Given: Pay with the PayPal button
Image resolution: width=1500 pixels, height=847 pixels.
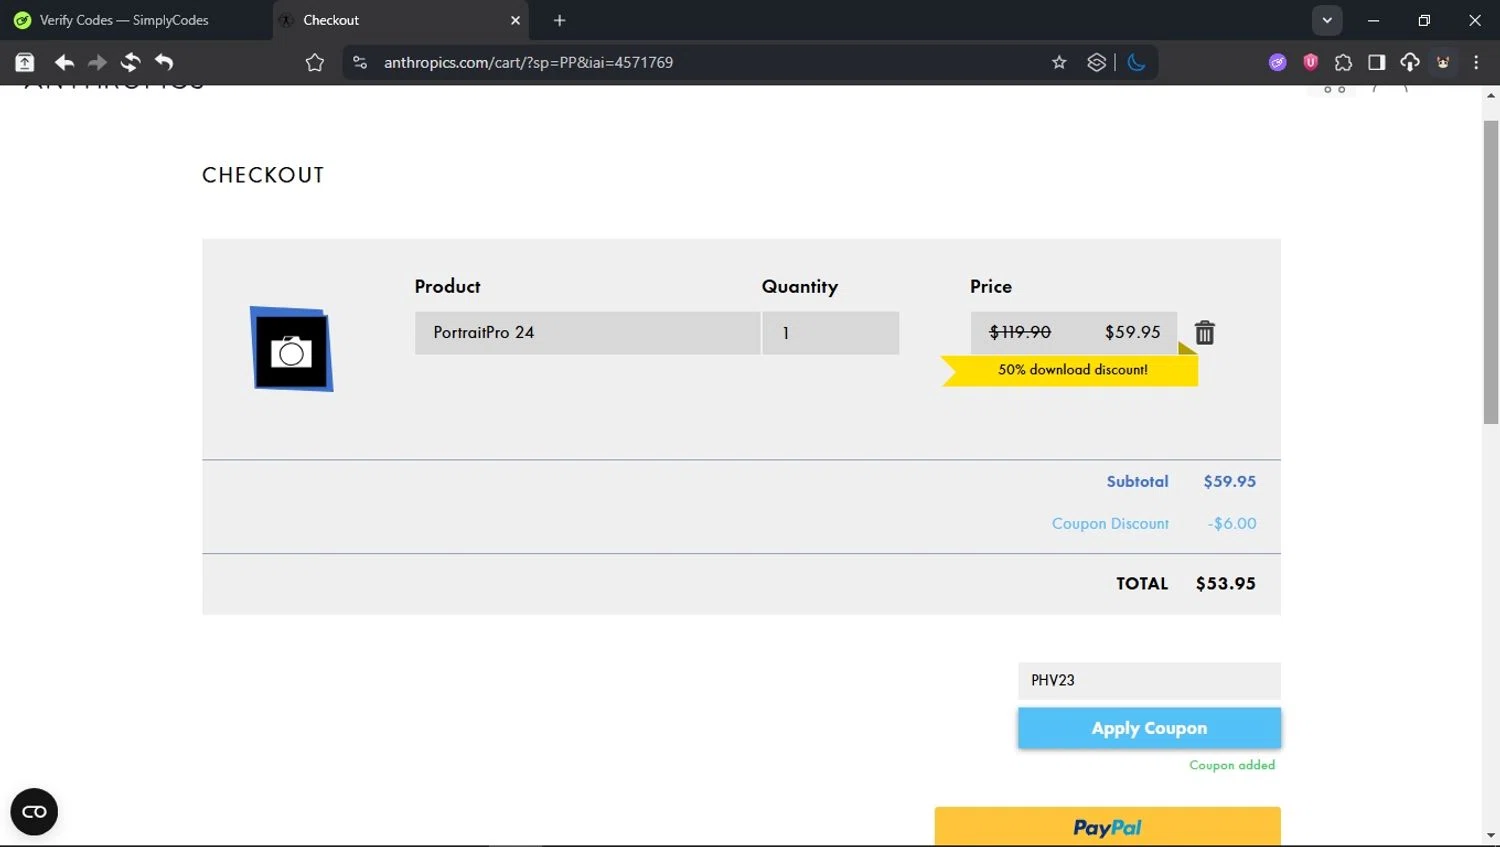Looking at the screenshot, I should coord(1107,827).
